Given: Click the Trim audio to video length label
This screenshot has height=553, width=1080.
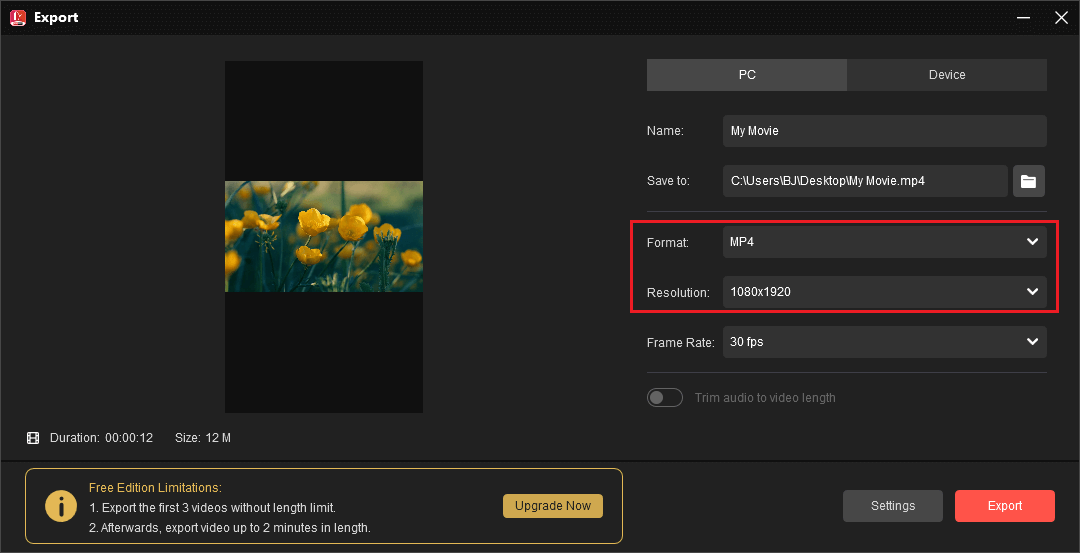Looking at the screenshot, I should tap(765, 398).
